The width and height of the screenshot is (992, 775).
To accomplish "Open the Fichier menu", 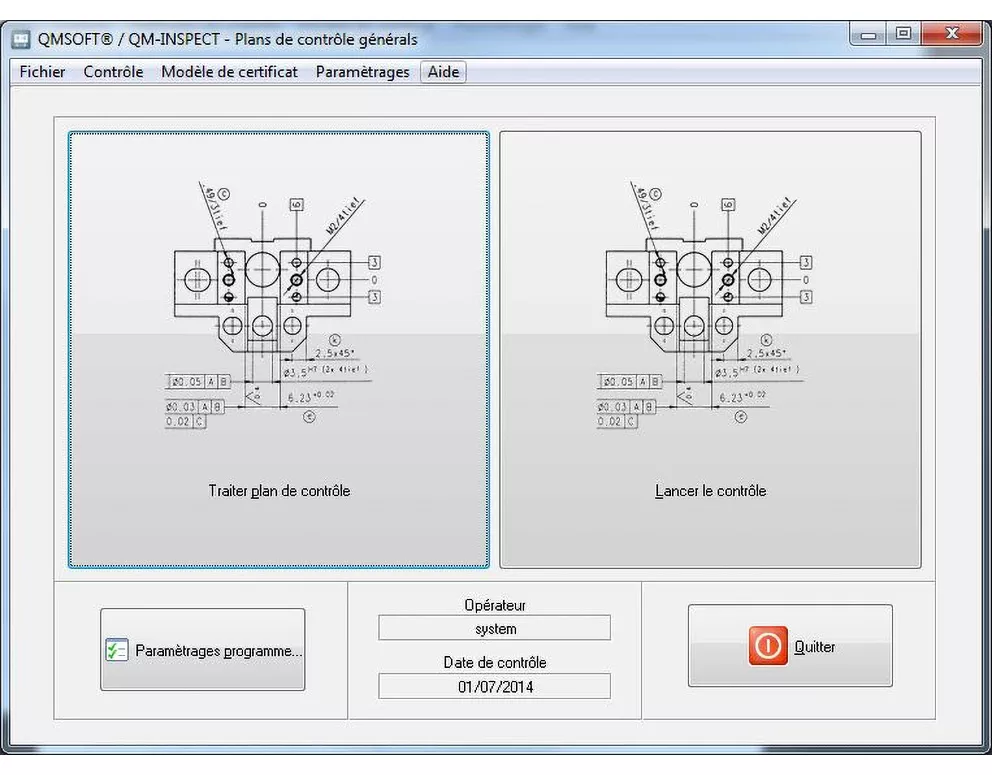I will tap(42, 72).
